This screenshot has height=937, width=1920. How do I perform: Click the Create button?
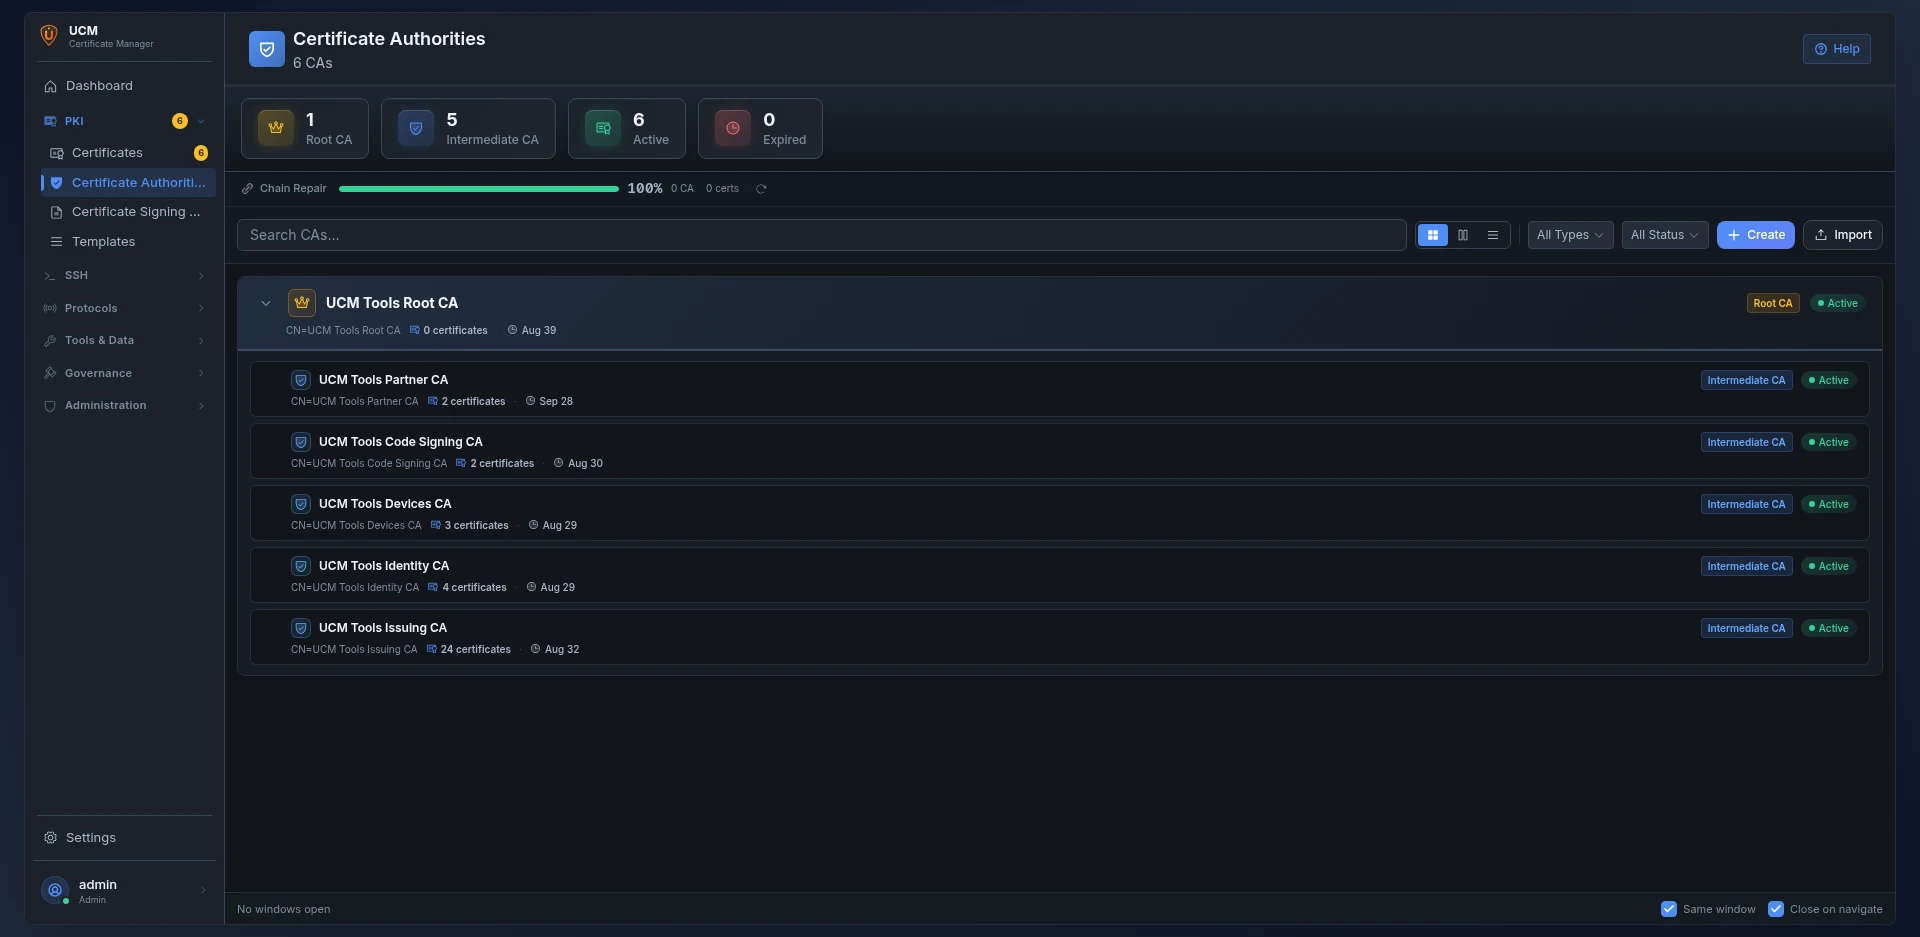coord(1756,235)
